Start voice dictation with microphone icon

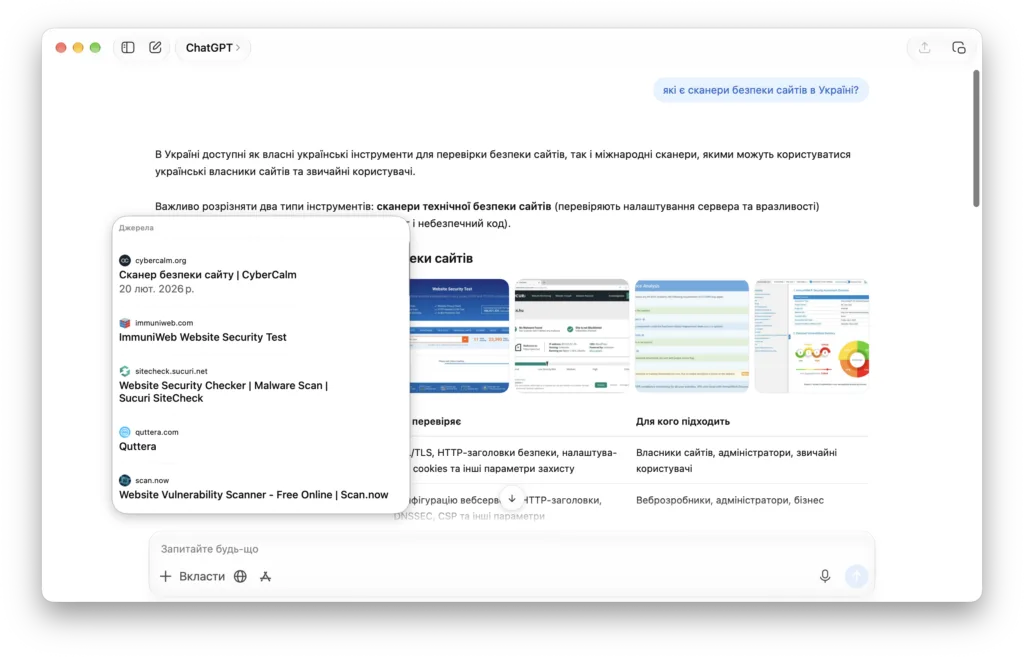[825, 576]
